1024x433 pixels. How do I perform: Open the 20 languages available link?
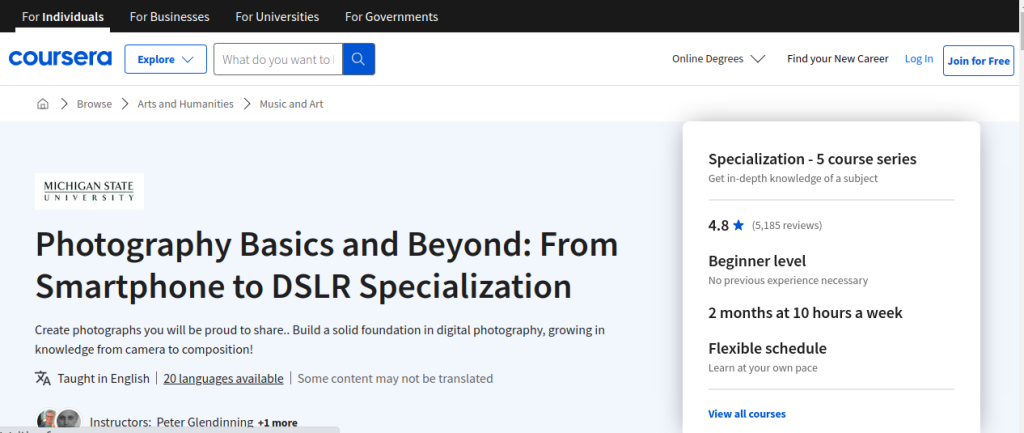coord(223,378)
